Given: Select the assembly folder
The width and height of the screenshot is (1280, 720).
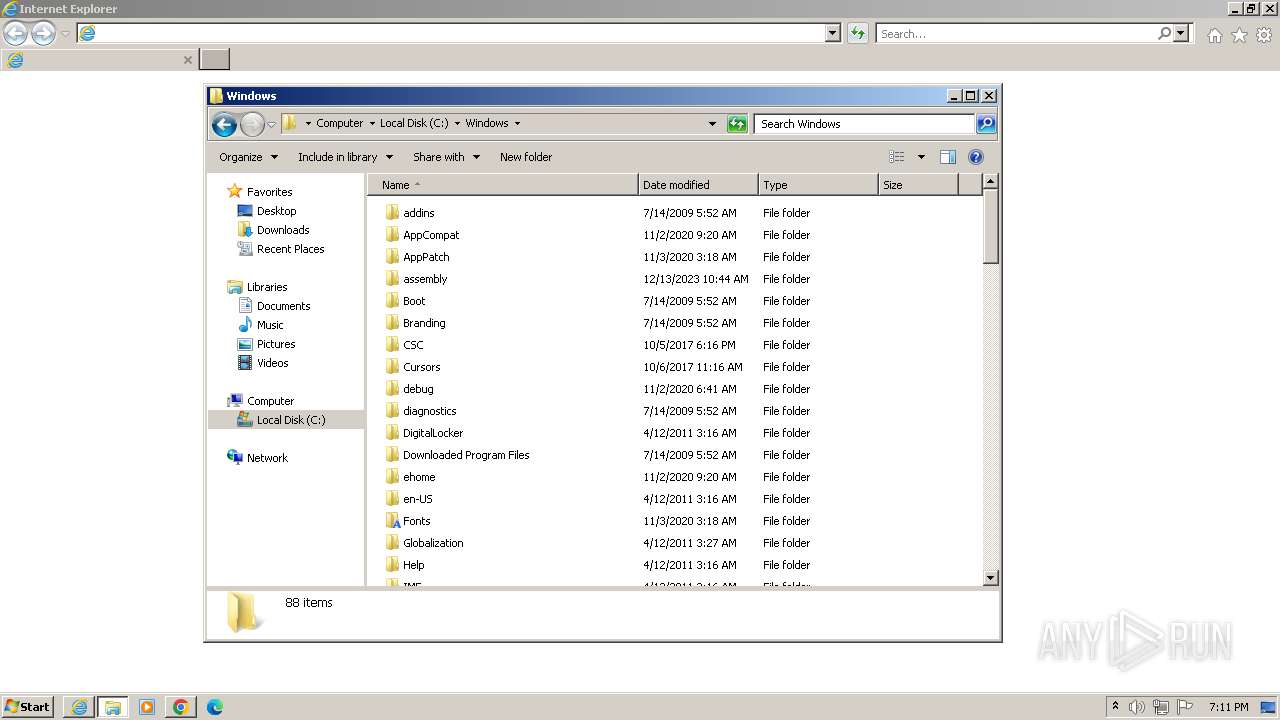Looking at the screenshot, I should click(x=425, y=279).
